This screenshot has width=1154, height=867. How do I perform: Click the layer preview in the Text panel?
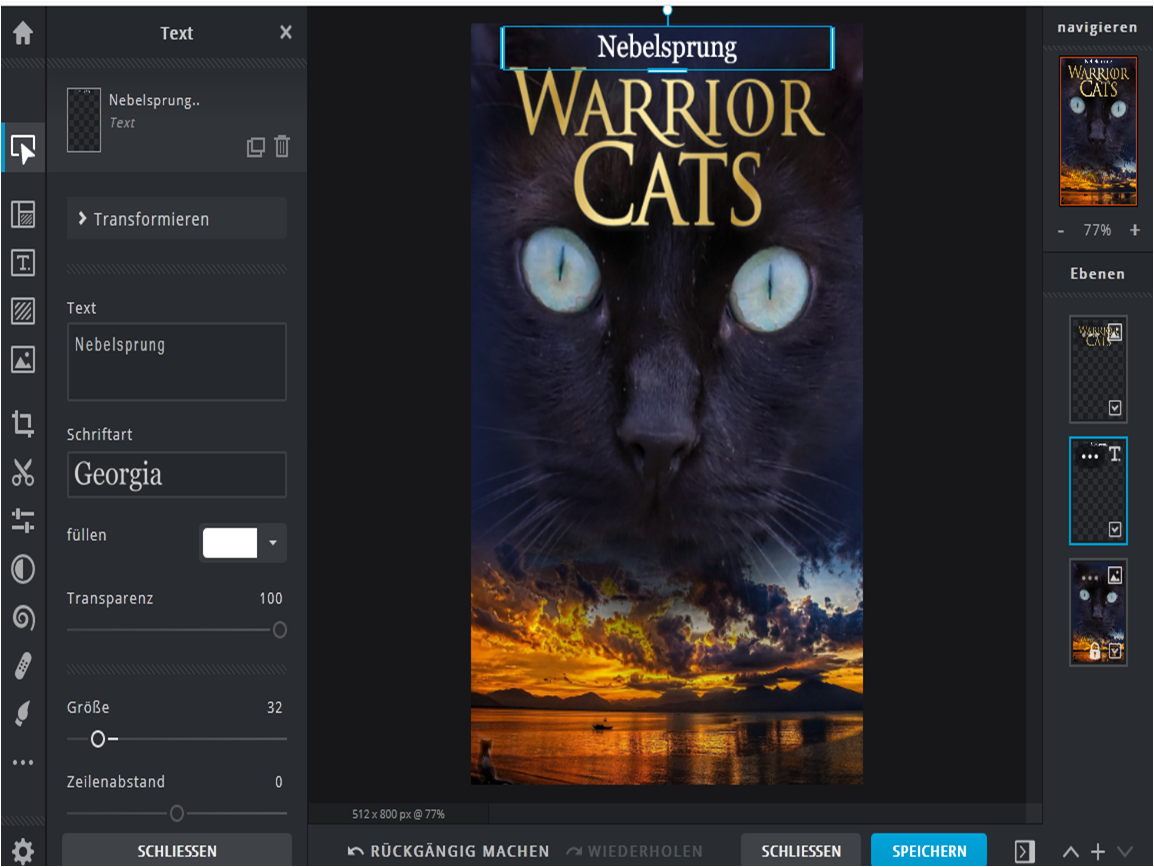(84, 120)
